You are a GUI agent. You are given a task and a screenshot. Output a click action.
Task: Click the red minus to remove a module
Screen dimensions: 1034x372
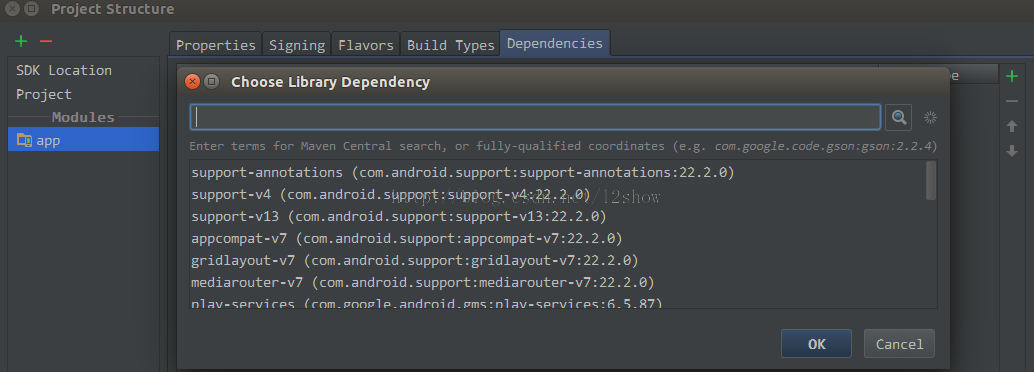click(46, 42)
